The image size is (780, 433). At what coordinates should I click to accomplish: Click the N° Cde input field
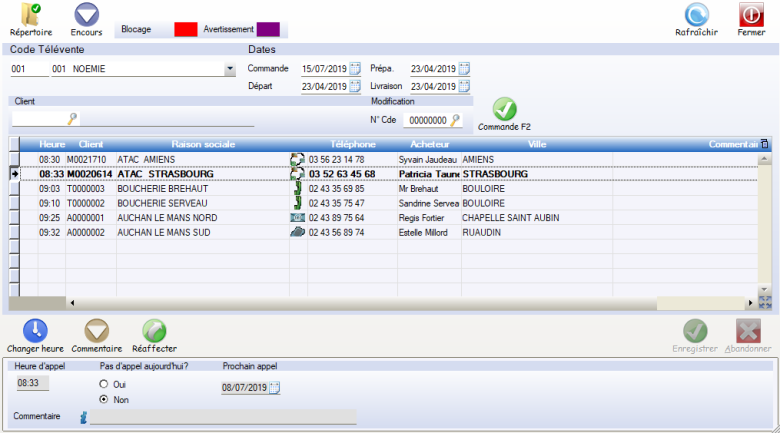pos(426,120)
